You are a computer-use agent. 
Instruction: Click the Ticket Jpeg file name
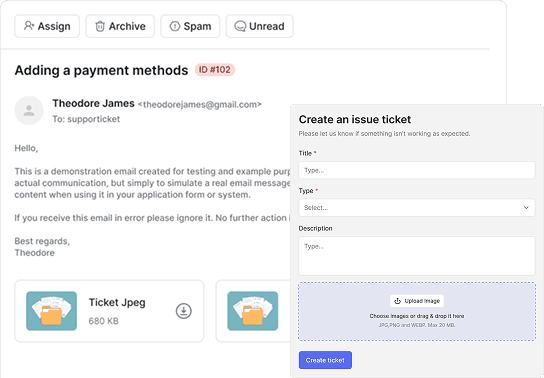(117, 302)
